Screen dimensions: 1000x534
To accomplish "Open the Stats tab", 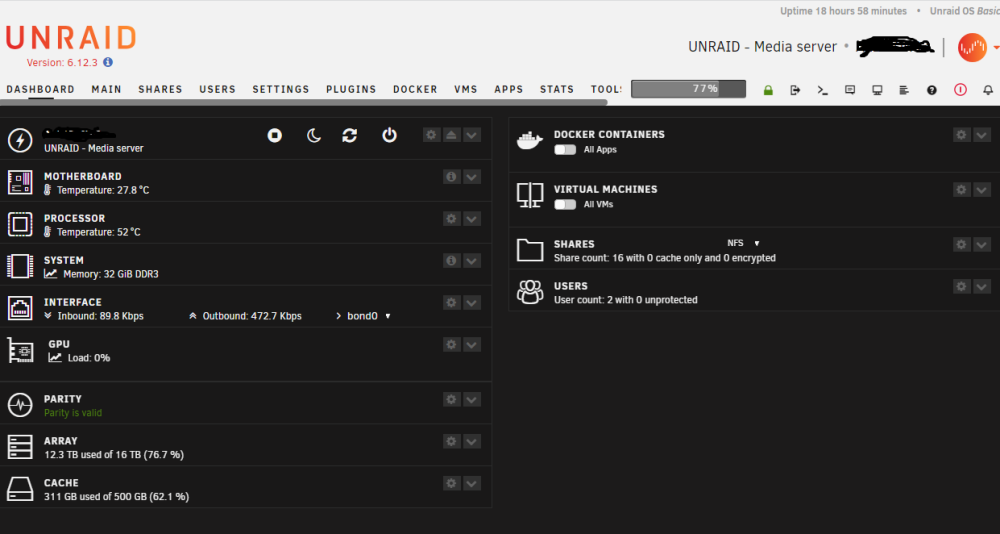I will click(557, 89).
